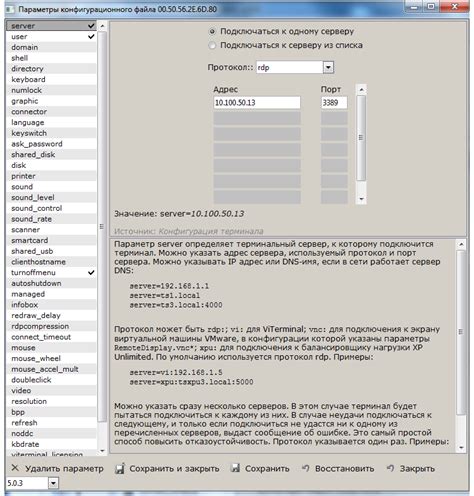Select the autoshutdown parameter
474x496 pixels.
(52, 283)
